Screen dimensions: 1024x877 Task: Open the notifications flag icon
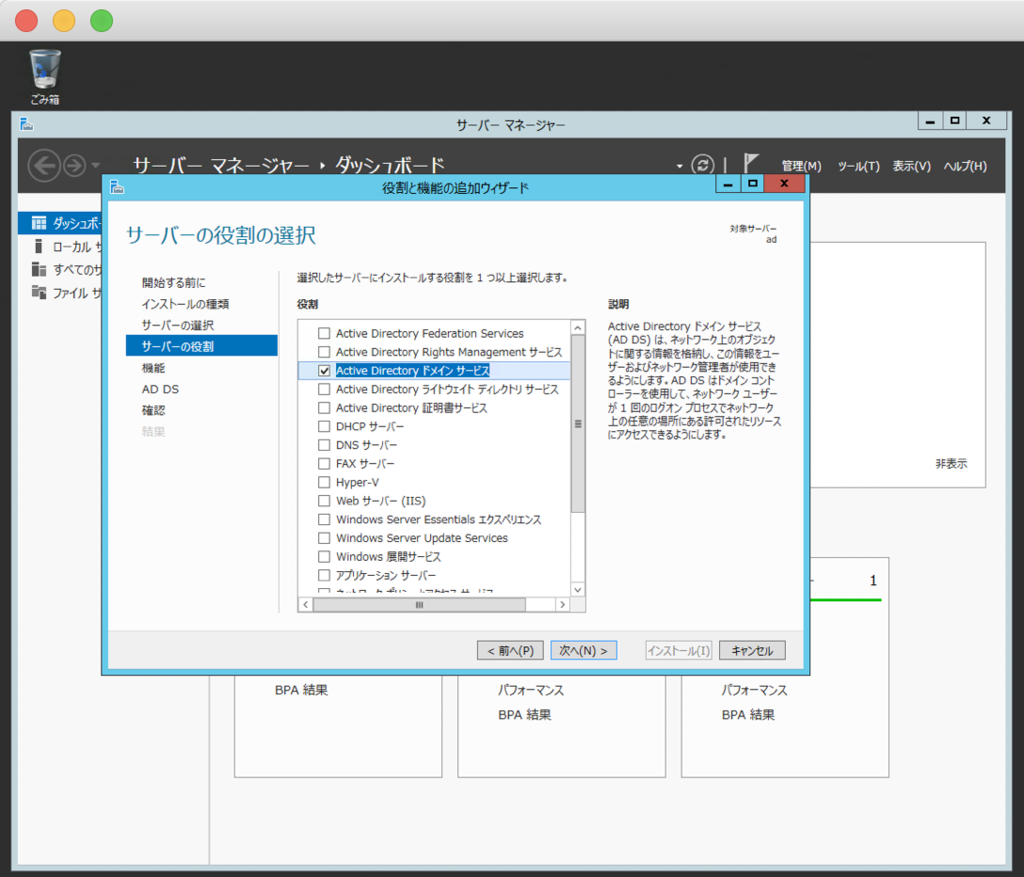point(750,163)
